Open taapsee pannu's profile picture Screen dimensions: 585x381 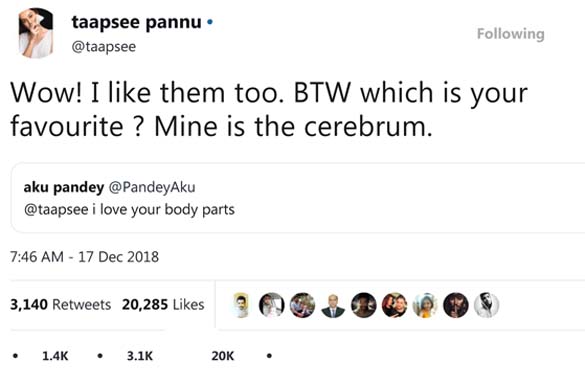click(x=36, y=33)
